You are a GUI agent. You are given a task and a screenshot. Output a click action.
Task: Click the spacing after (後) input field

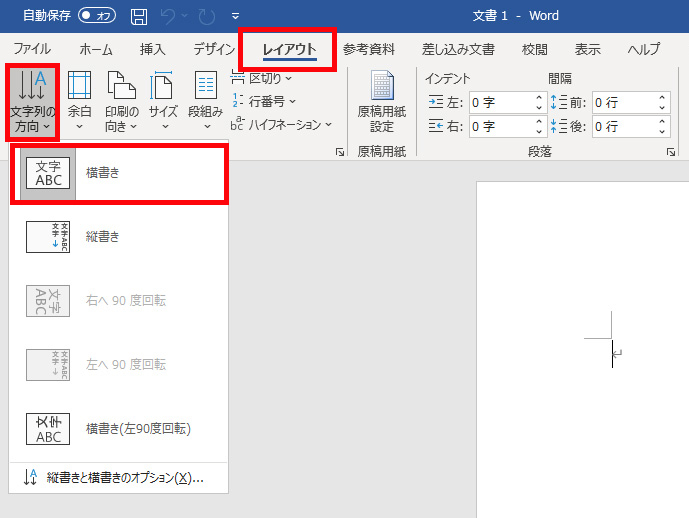click(x=624, y=127)
